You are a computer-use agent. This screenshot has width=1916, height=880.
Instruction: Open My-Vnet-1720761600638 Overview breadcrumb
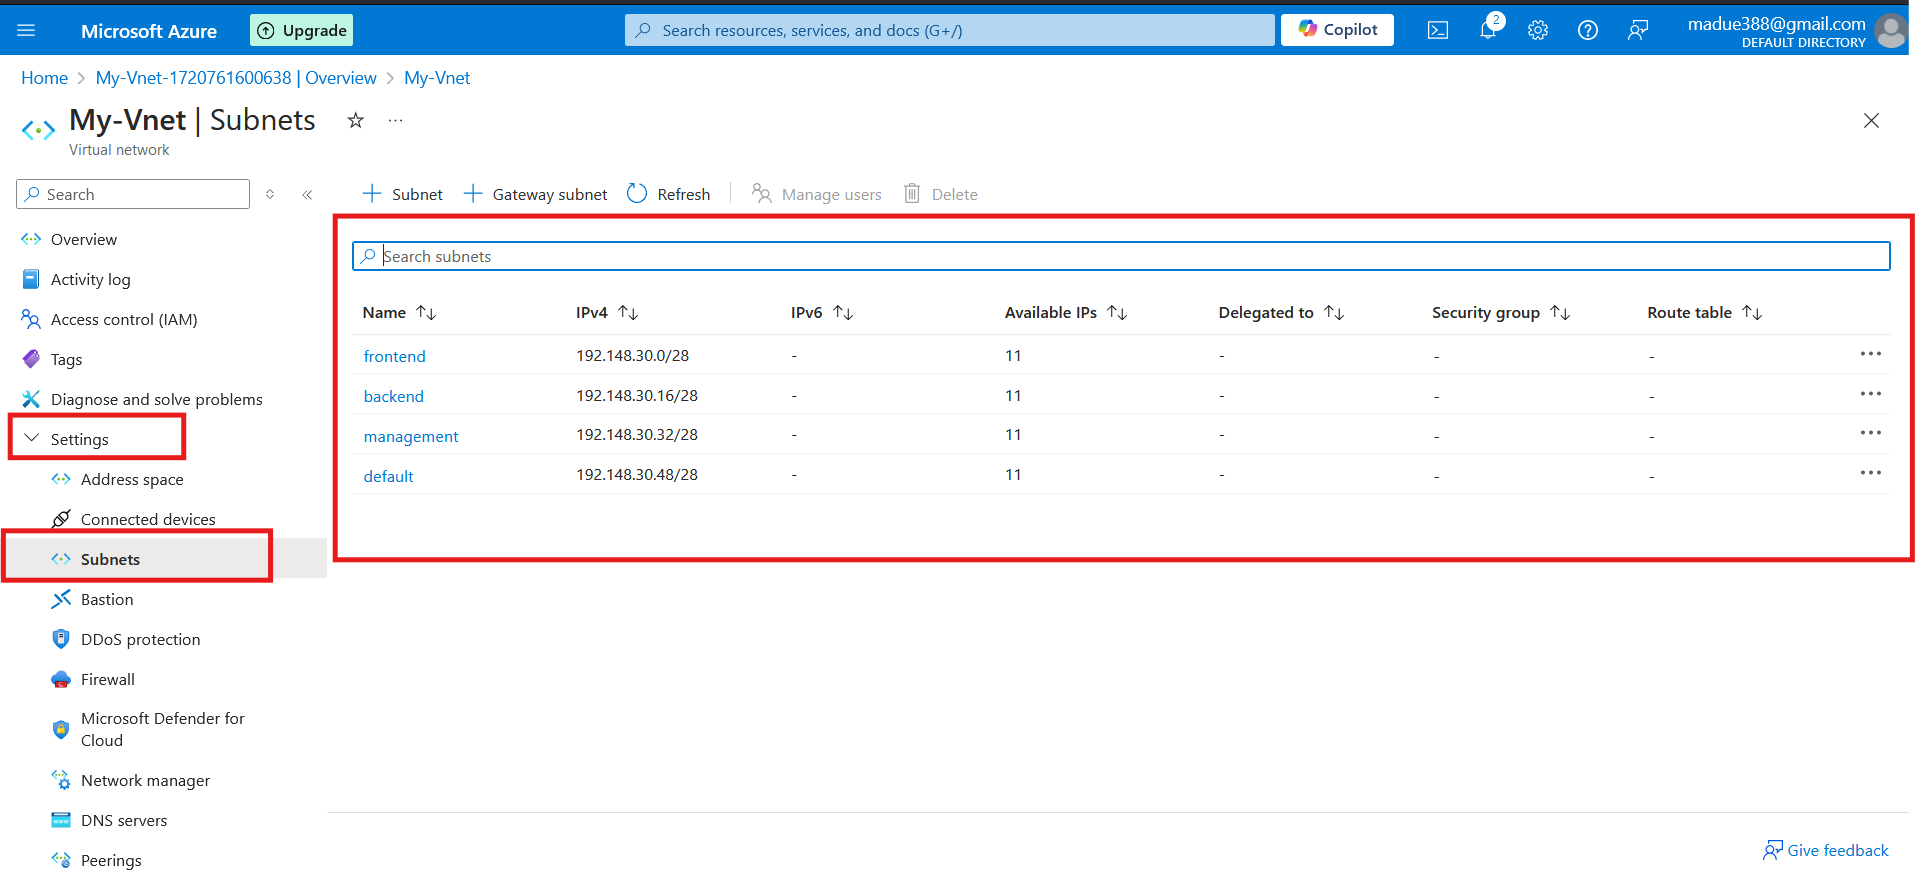[x=236, y=78]
